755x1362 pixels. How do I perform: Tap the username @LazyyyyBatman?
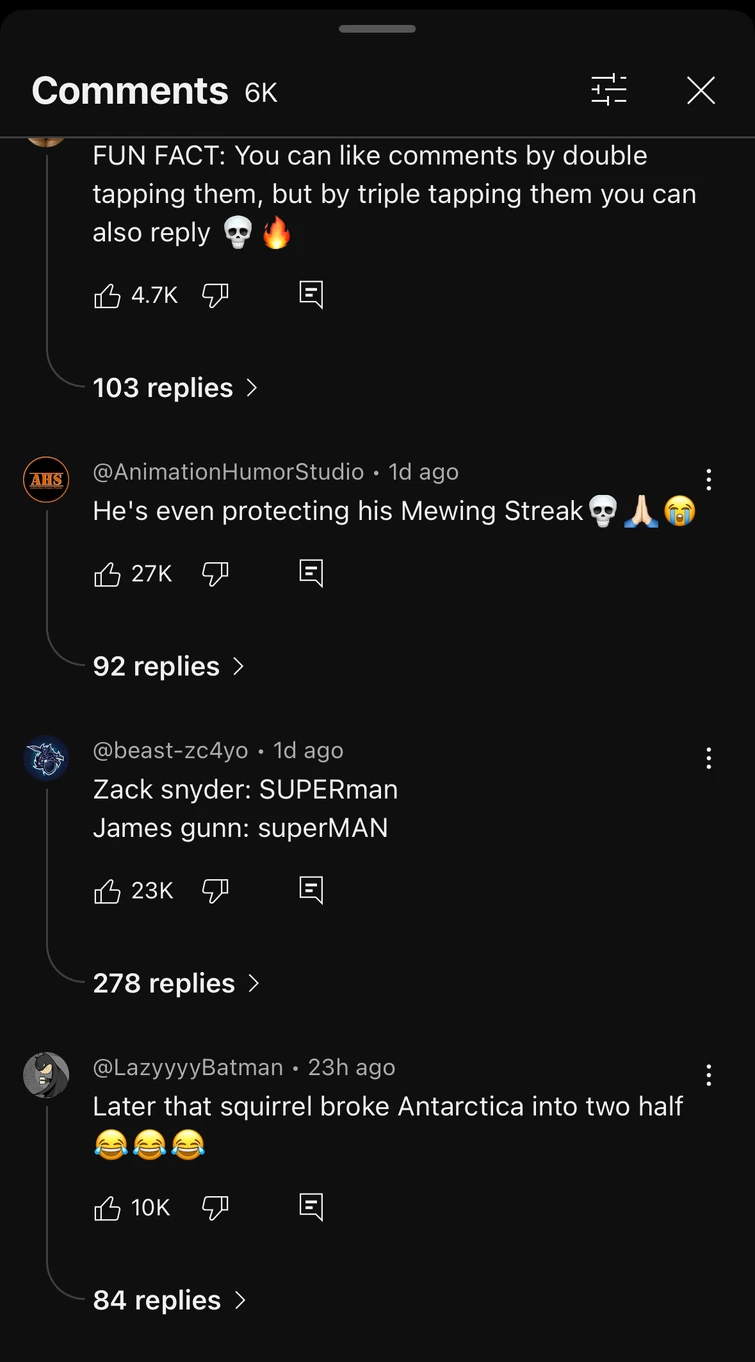178,1067
